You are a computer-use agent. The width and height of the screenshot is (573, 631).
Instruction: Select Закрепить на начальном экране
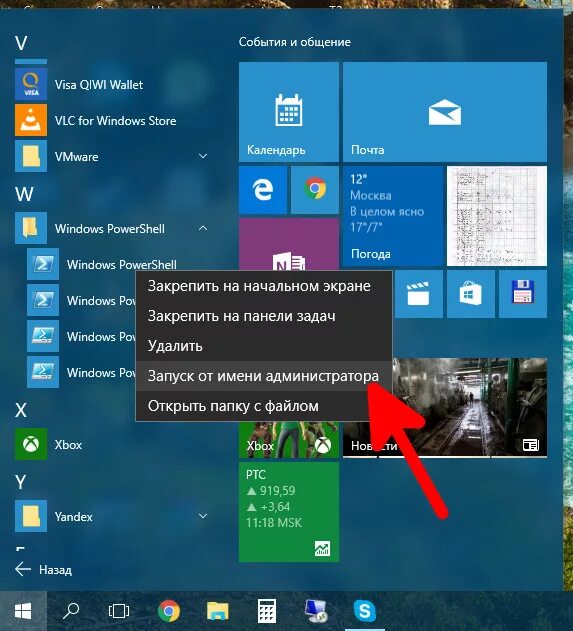point(264,286)
